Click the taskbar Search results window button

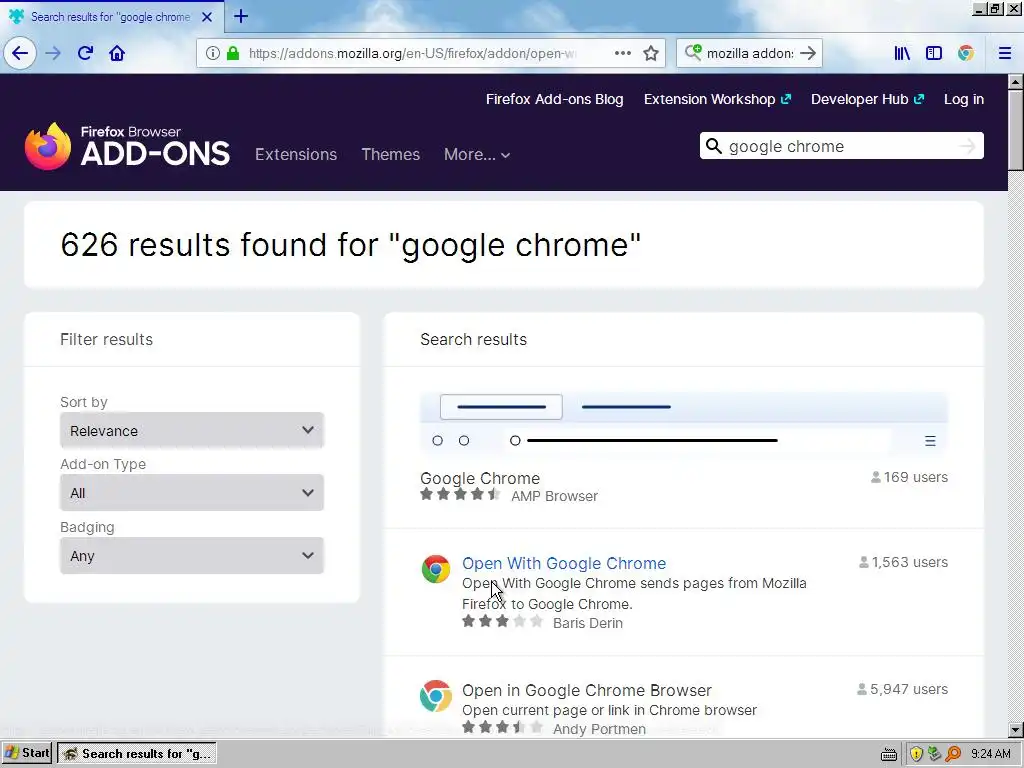[x=137, y=753]
